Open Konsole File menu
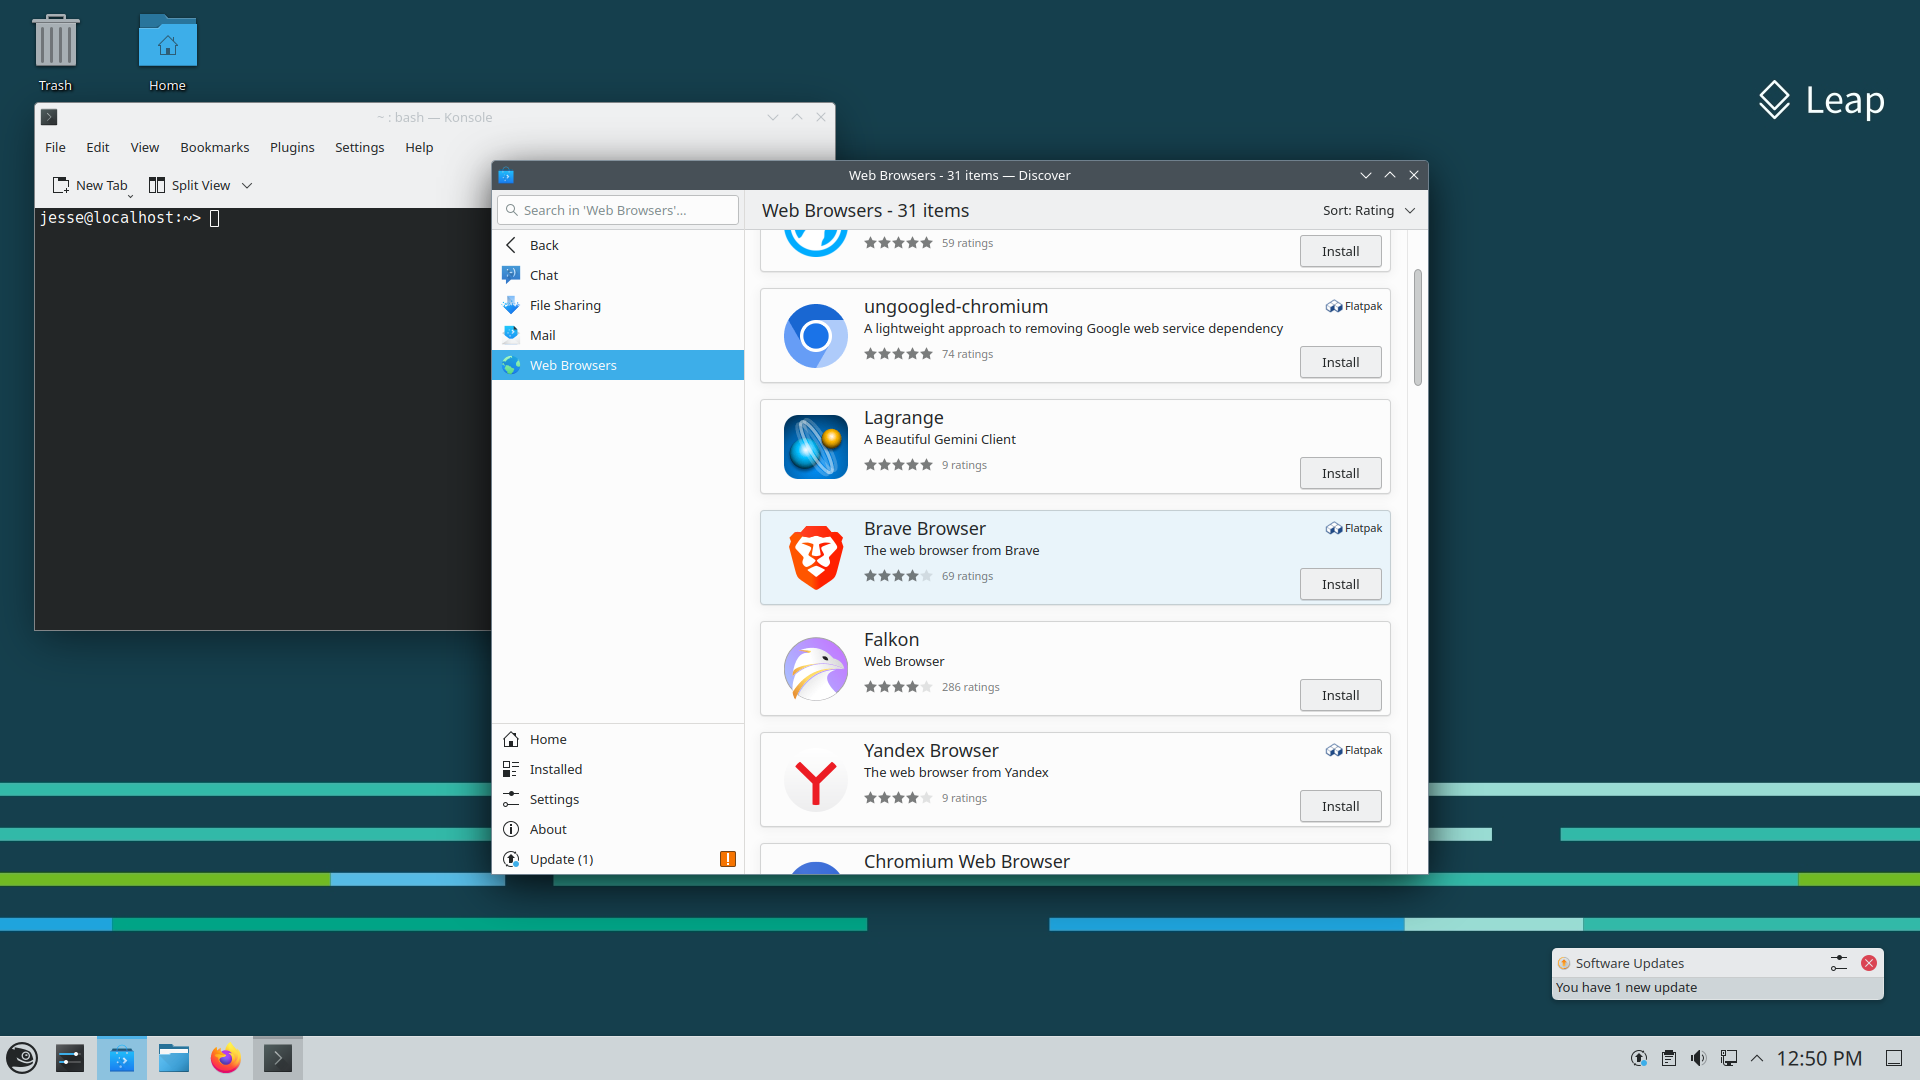This screenshot has height=1080, width=1920. pos(55,147)
